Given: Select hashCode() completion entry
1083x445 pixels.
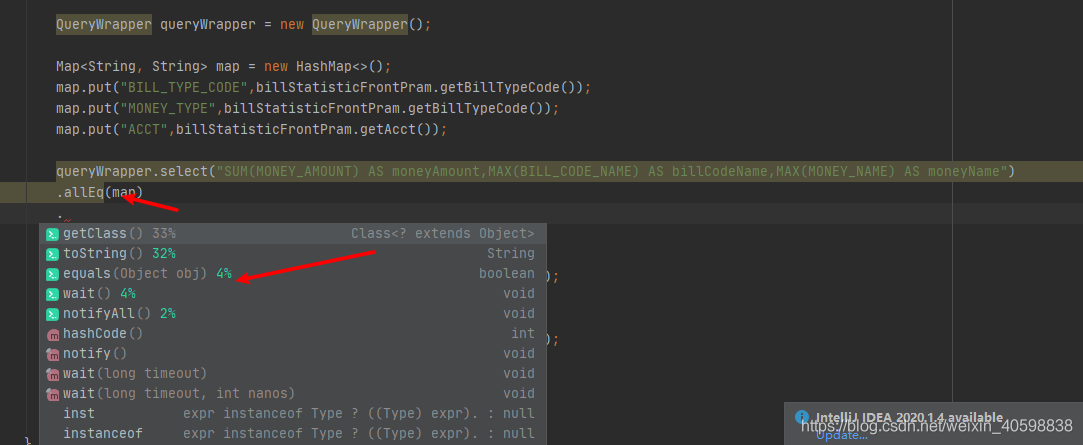Looking at the screenshot, I should 292,334.
